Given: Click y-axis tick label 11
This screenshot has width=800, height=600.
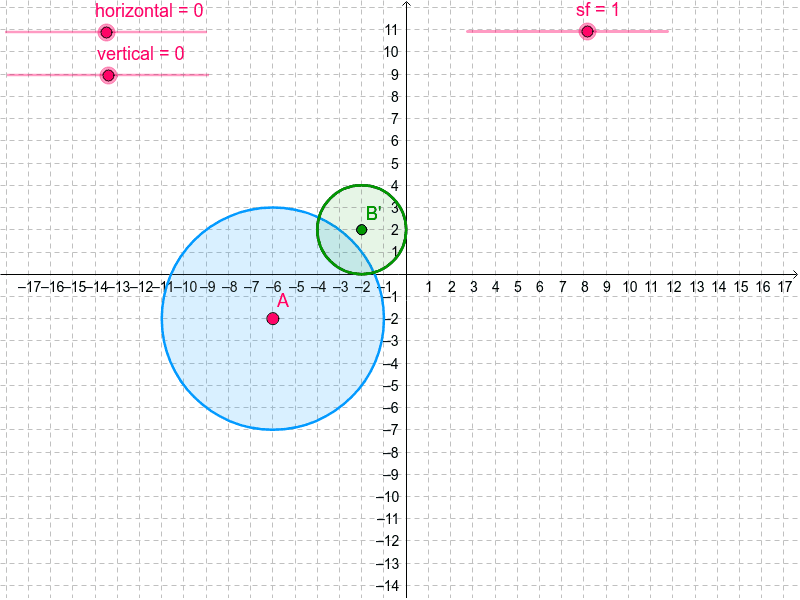Looking at the screenshot, I should [391, 30].
